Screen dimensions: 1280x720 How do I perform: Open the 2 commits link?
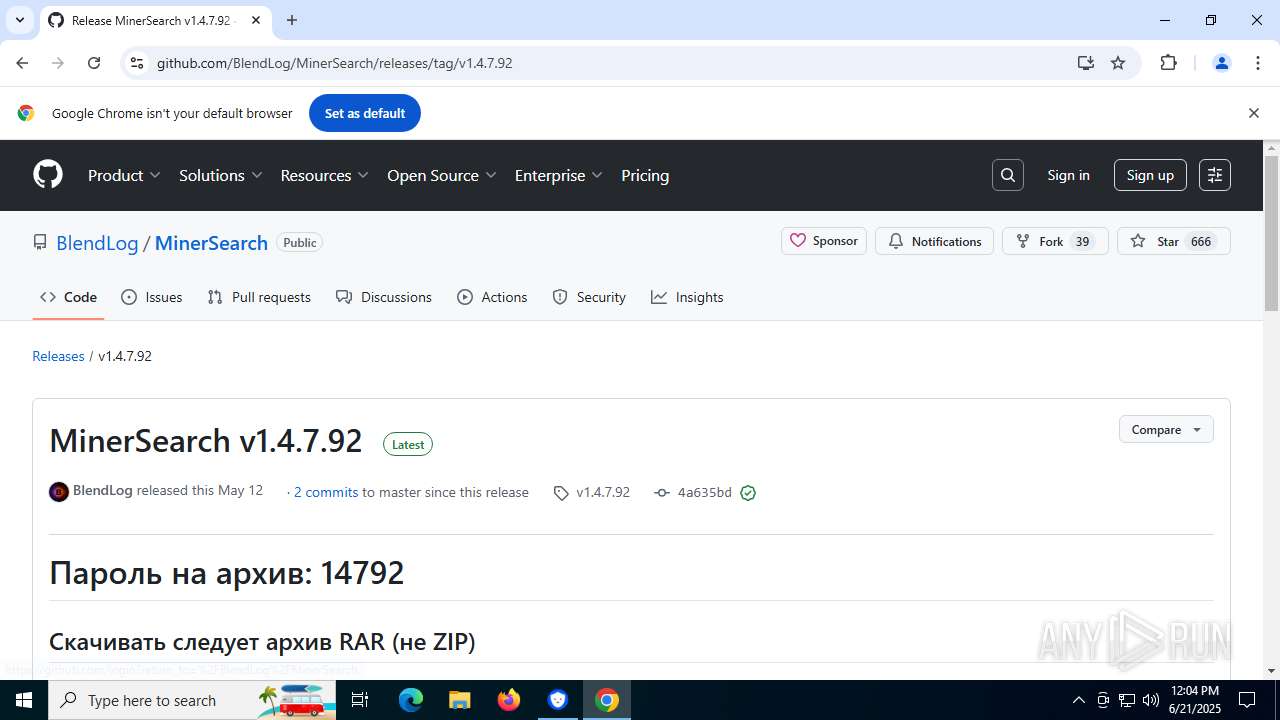point(326,492)
